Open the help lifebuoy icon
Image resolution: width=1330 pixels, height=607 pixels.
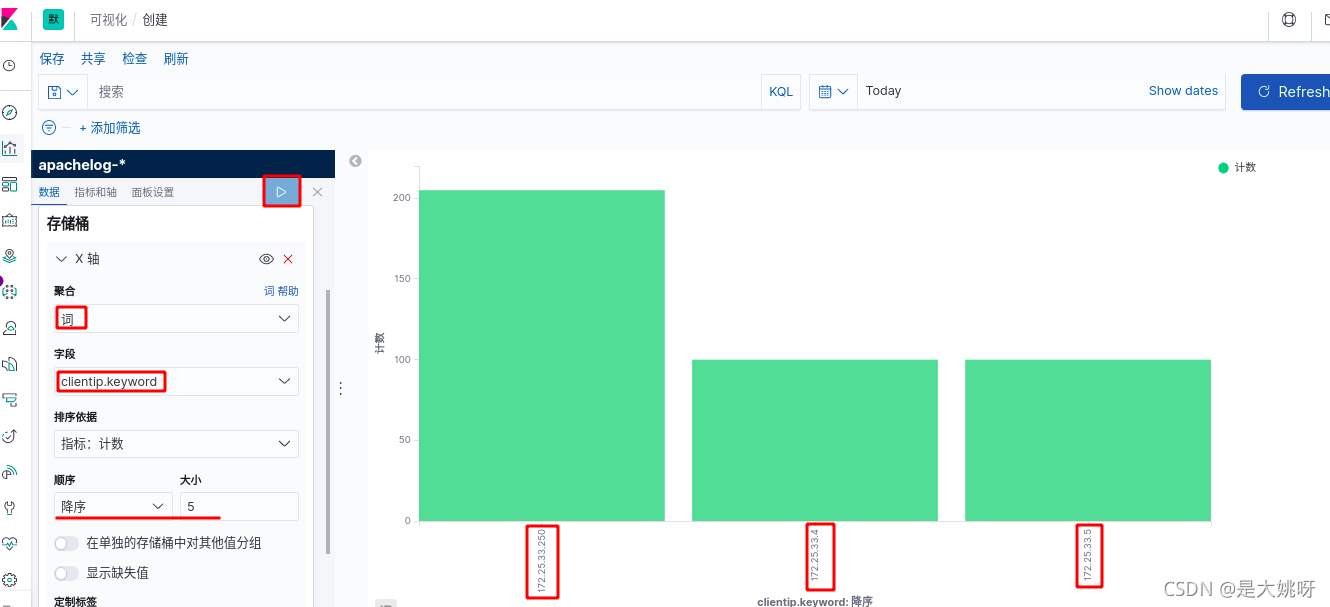1289,20
